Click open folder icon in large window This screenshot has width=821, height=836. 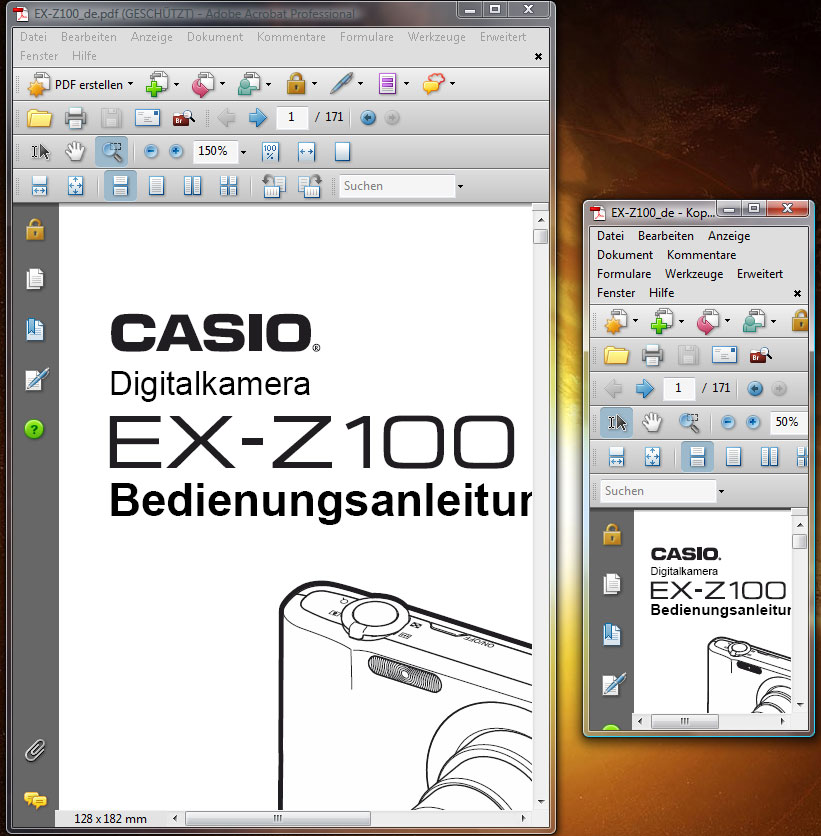[39, 118]
